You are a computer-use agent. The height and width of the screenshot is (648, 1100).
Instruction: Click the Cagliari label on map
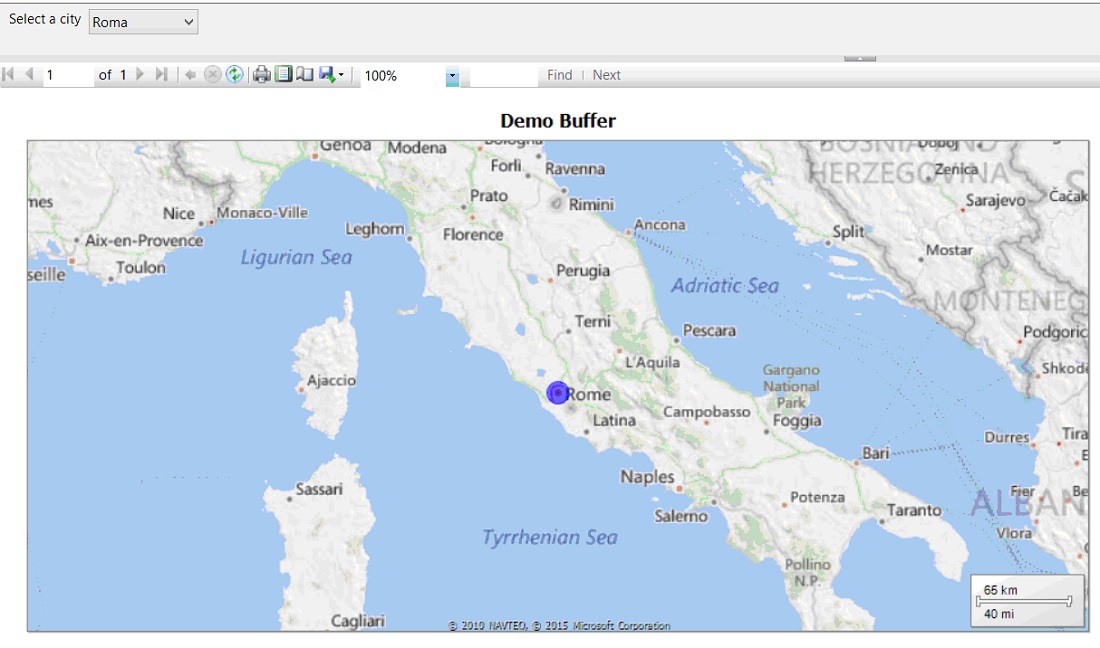tap(358, 621)
